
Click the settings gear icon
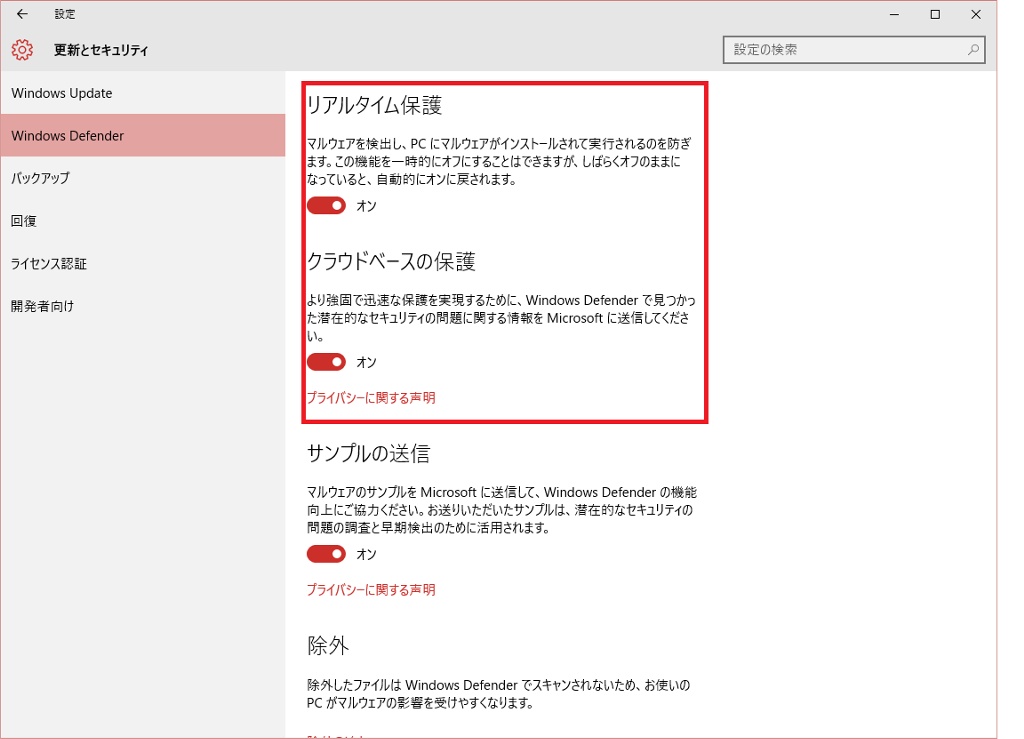[x=22, y=50]
